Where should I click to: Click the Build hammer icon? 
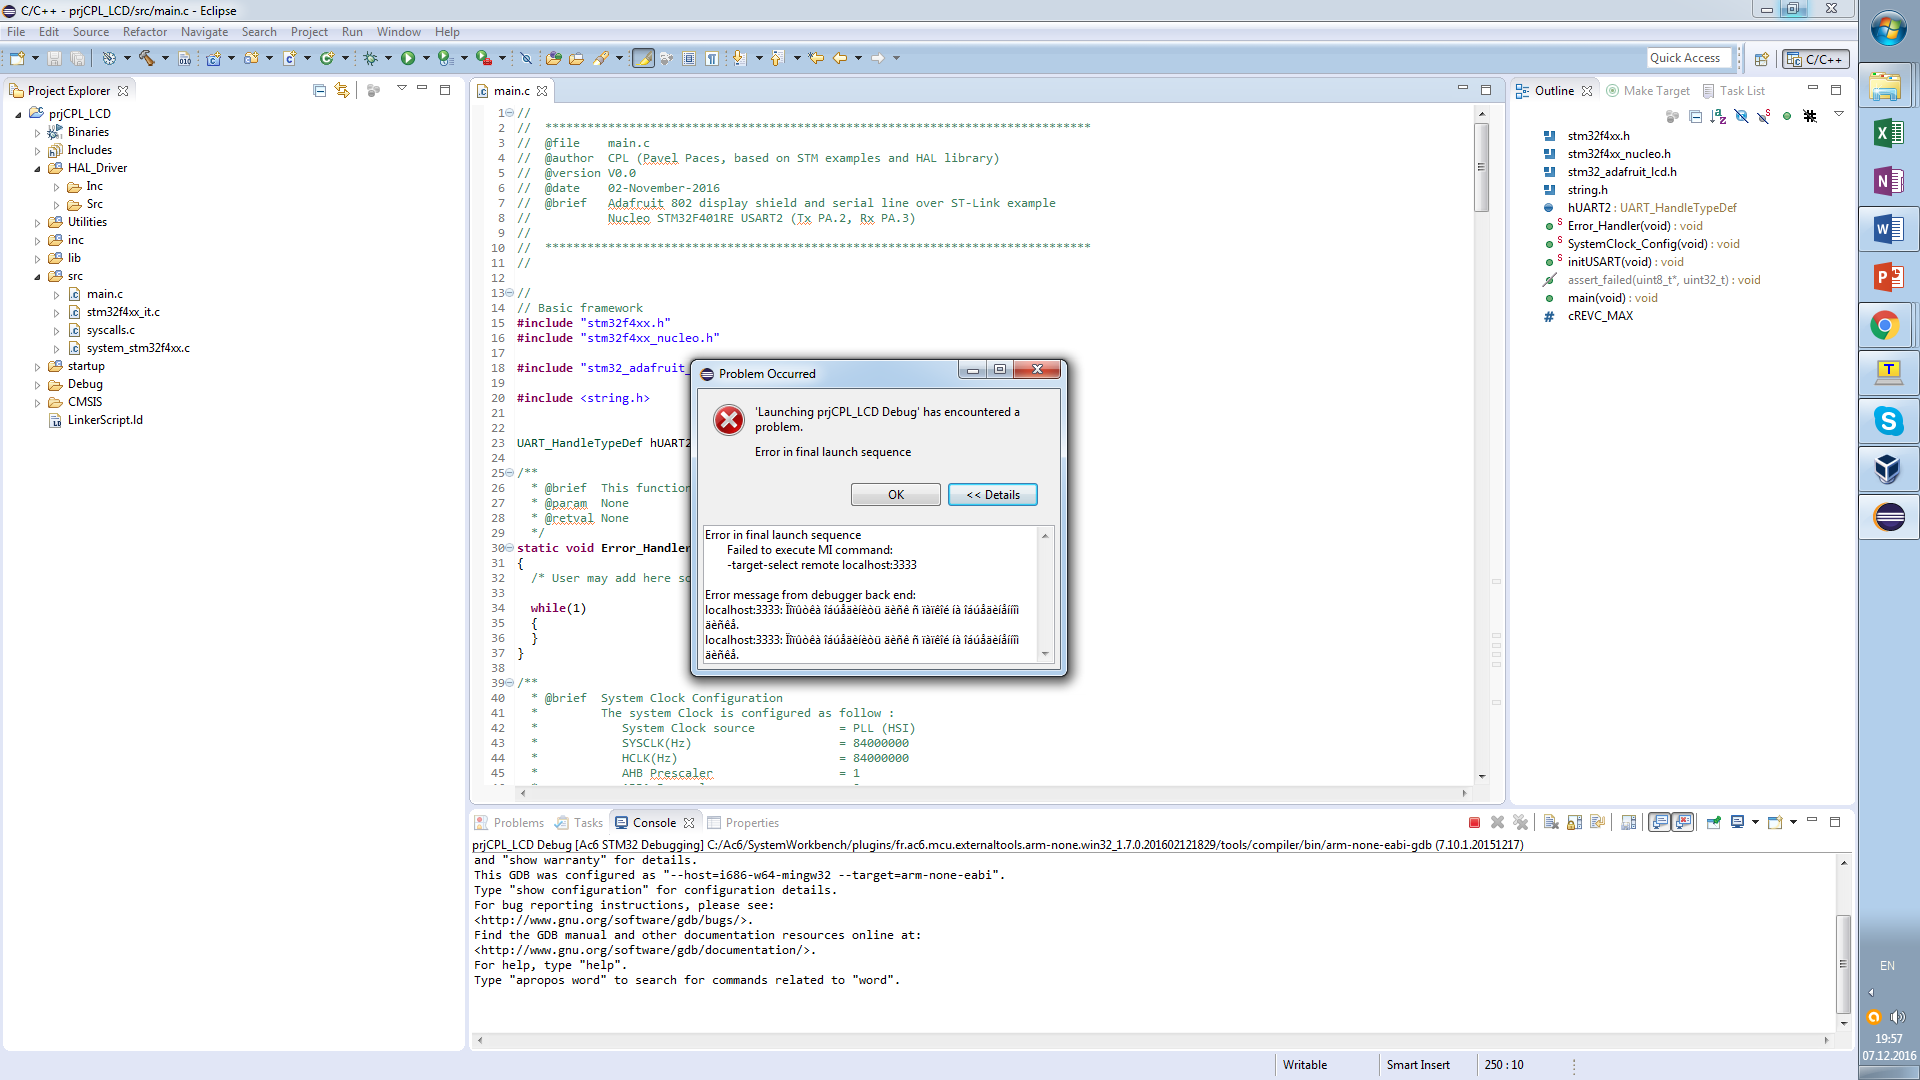pos(147,58)
